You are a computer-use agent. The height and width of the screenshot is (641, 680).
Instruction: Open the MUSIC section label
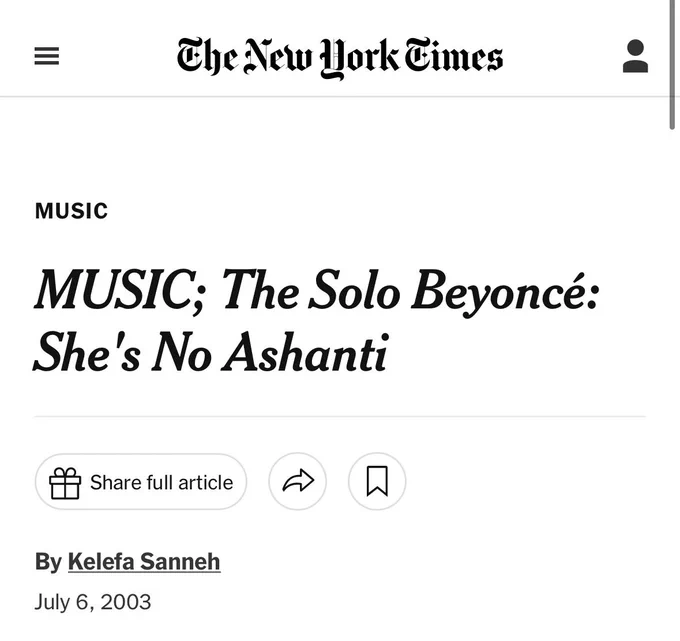72,211
